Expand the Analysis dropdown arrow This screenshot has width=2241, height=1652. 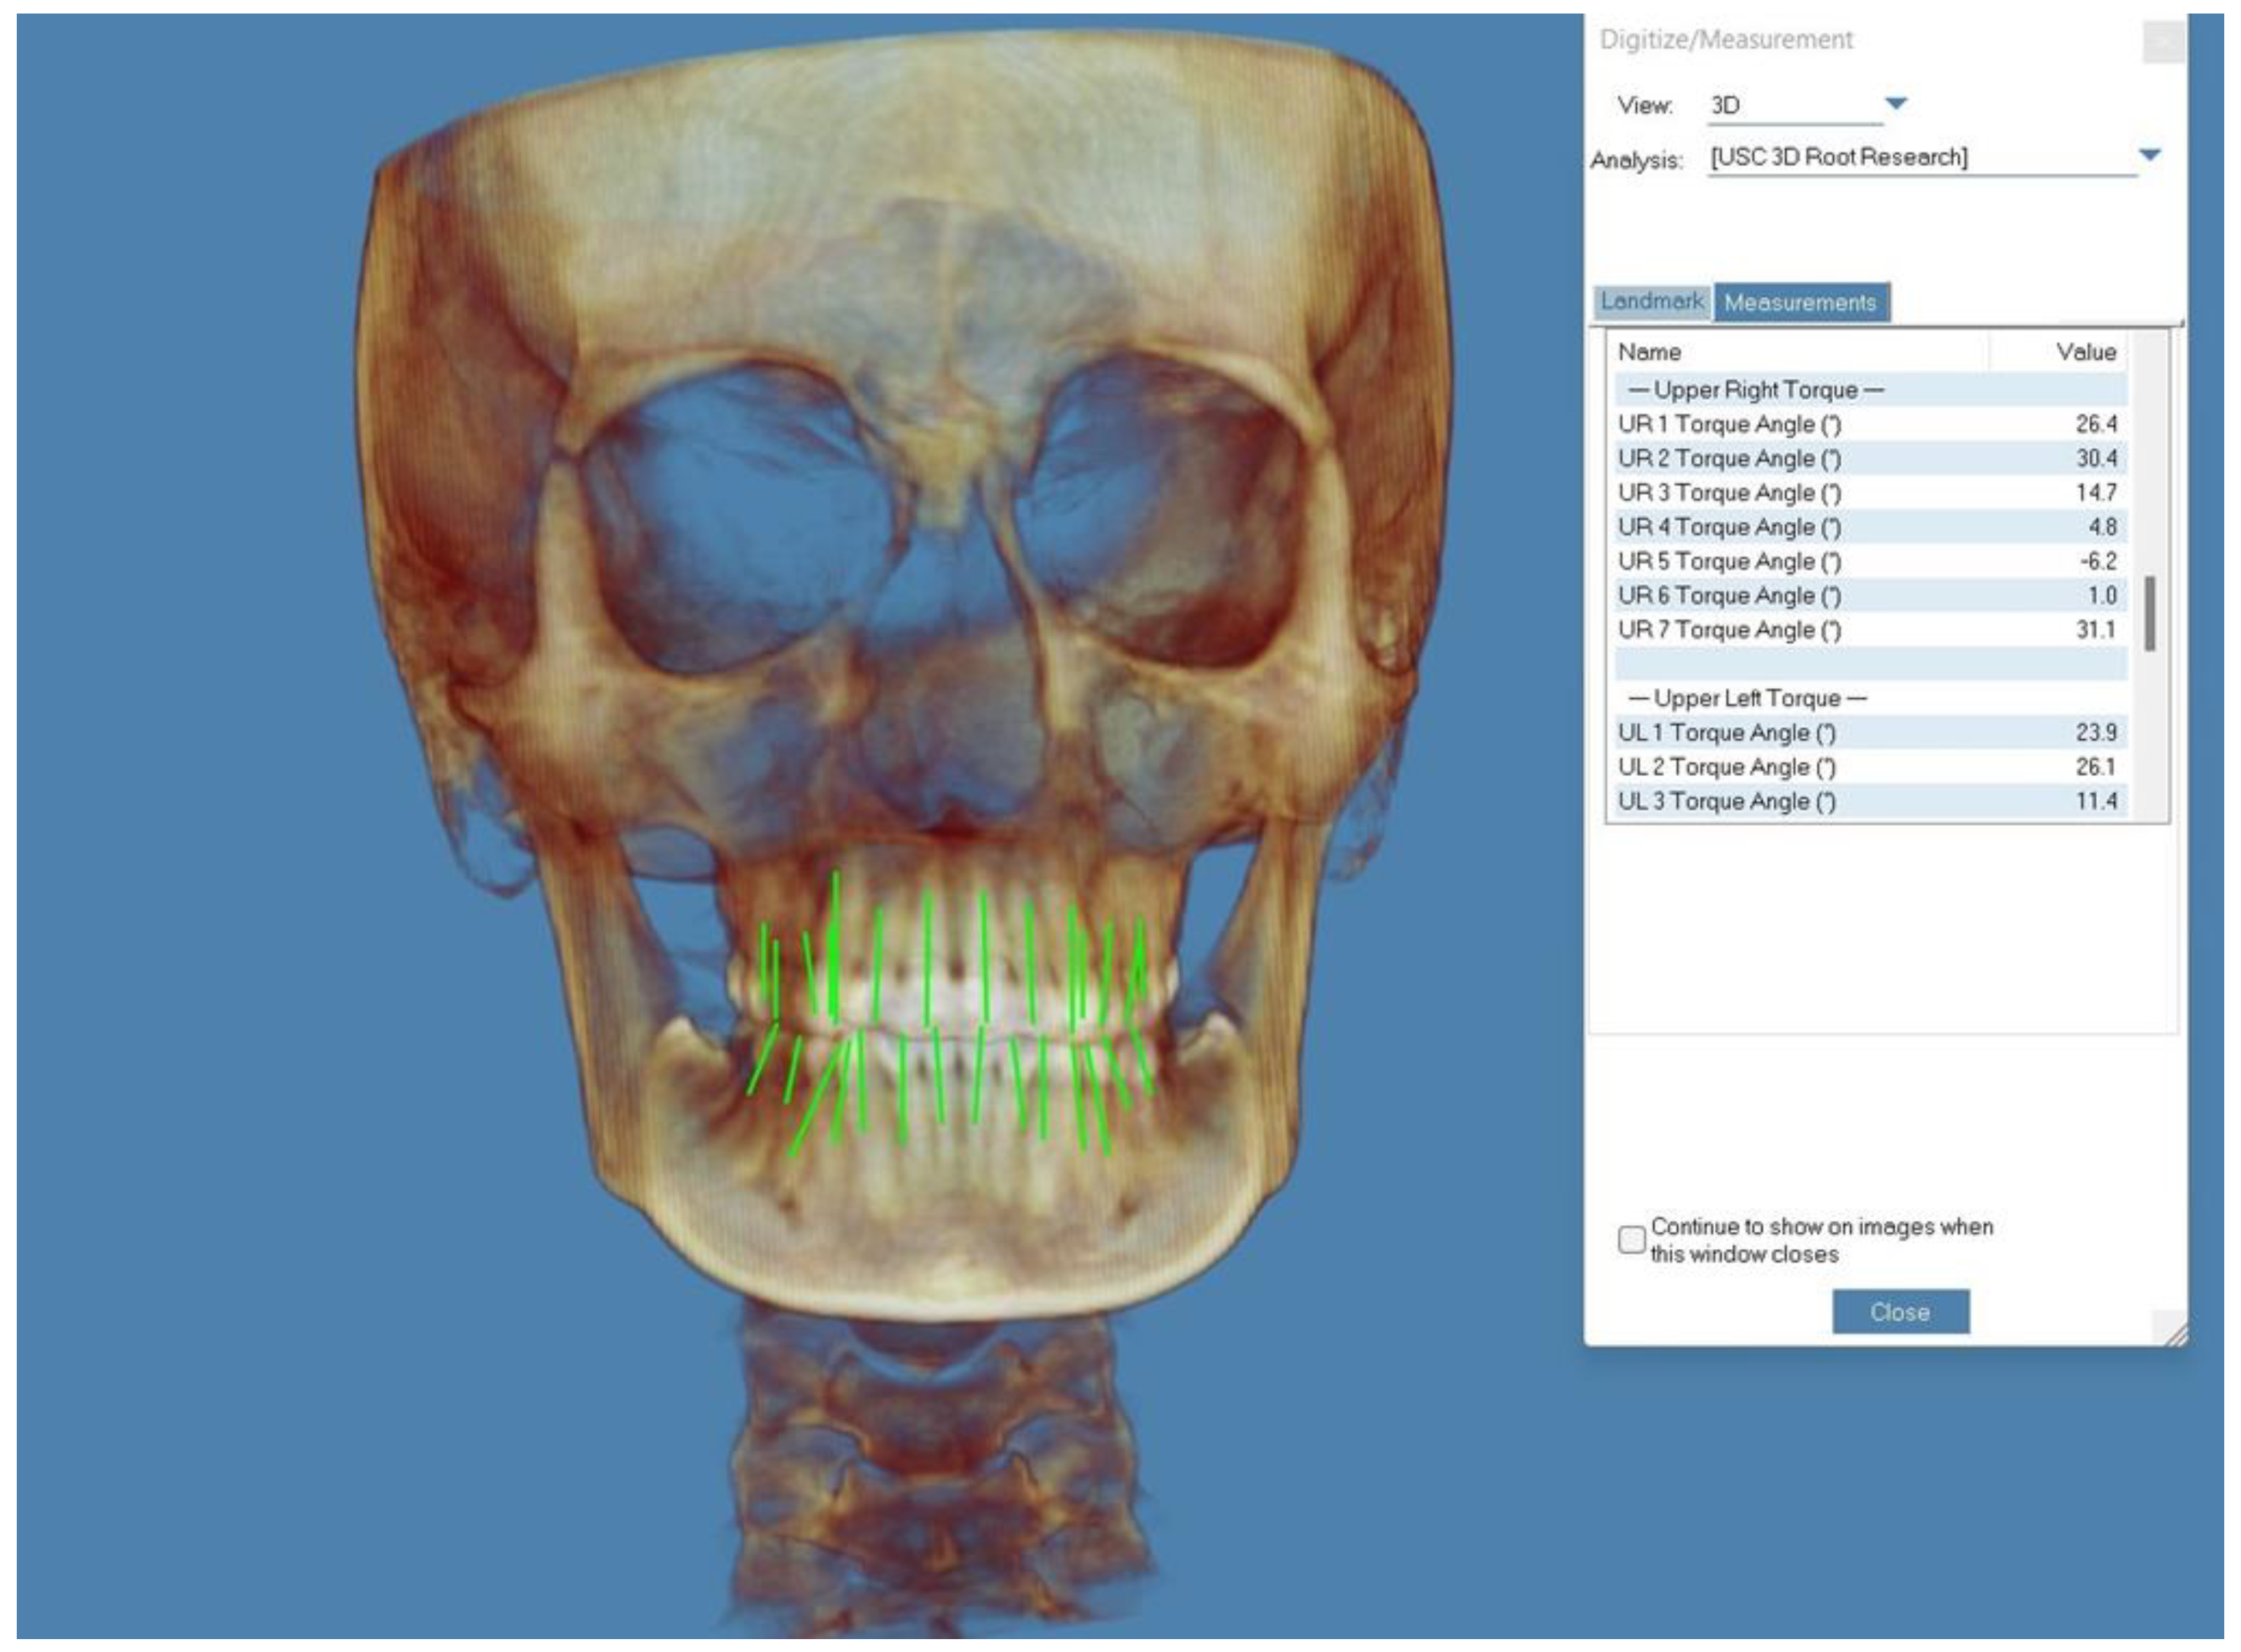click(2148, 155)
